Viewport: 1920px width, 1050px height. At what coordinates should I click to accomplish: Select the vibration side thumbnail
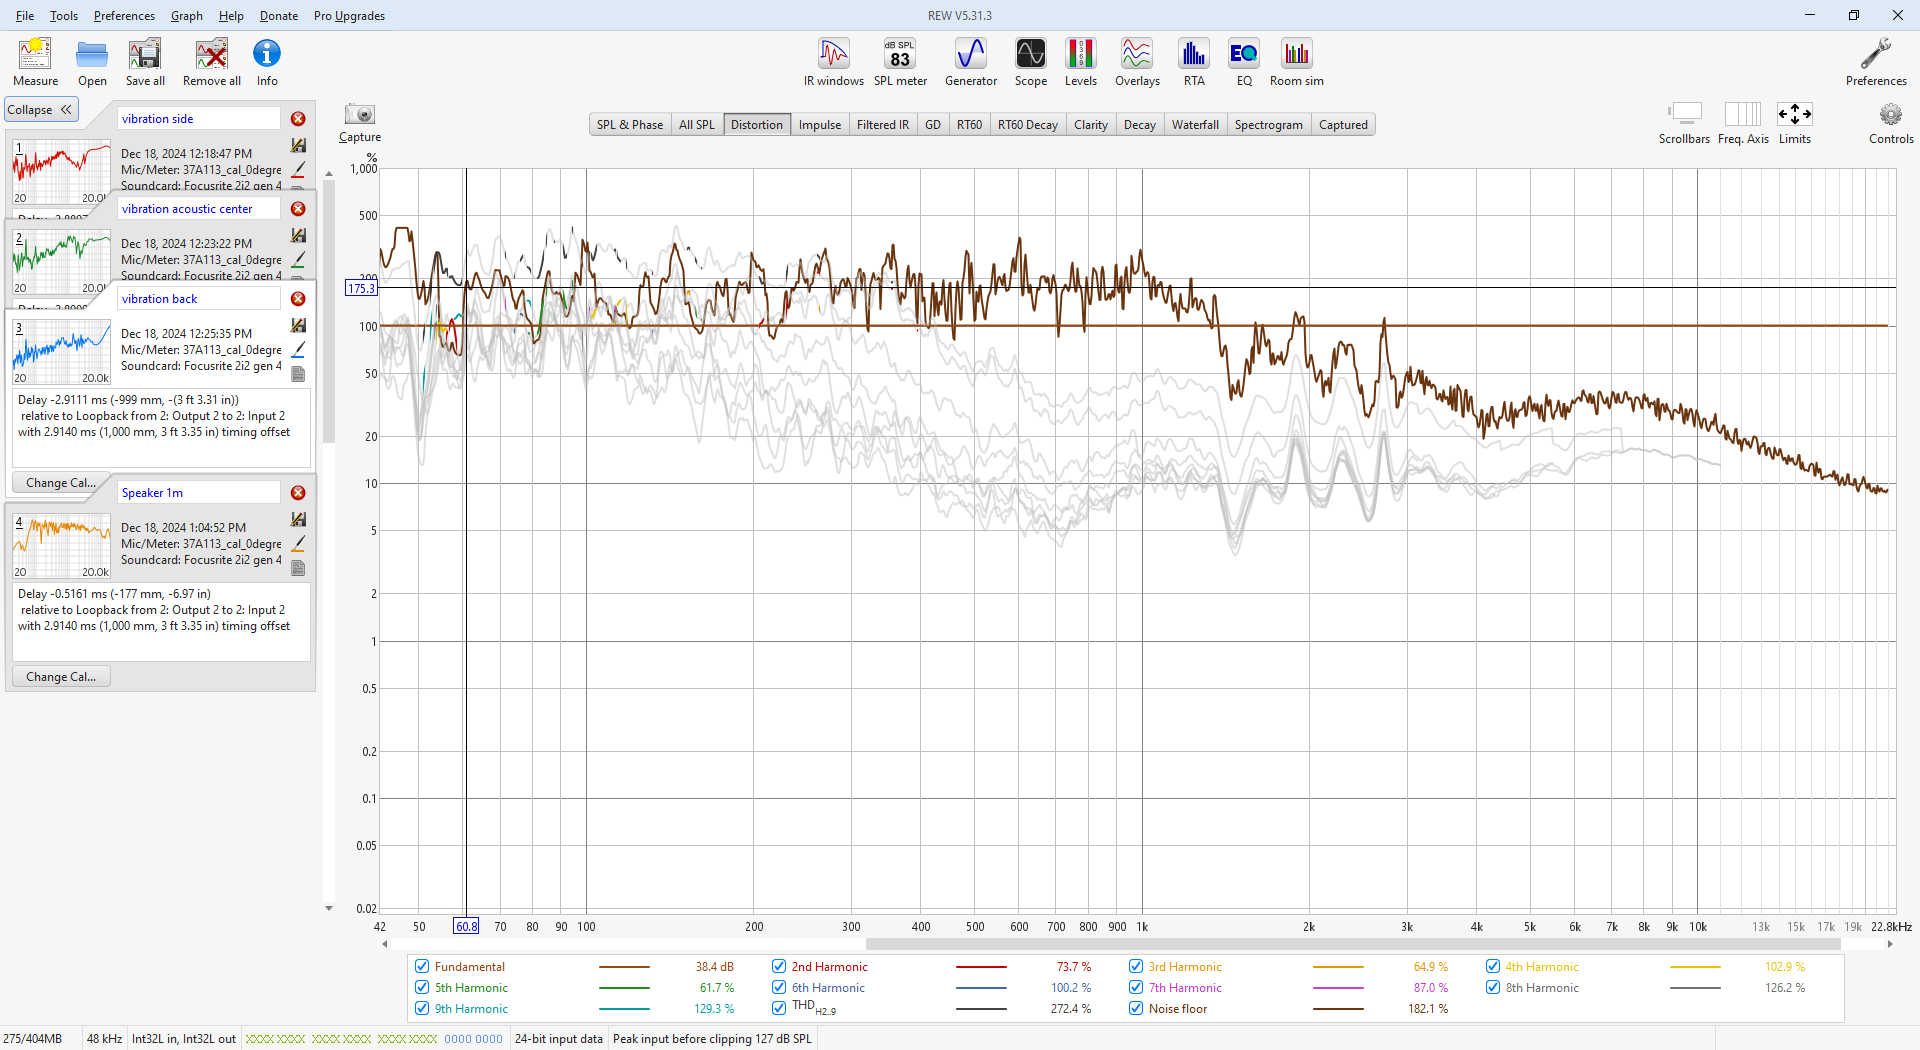(61, 172)
